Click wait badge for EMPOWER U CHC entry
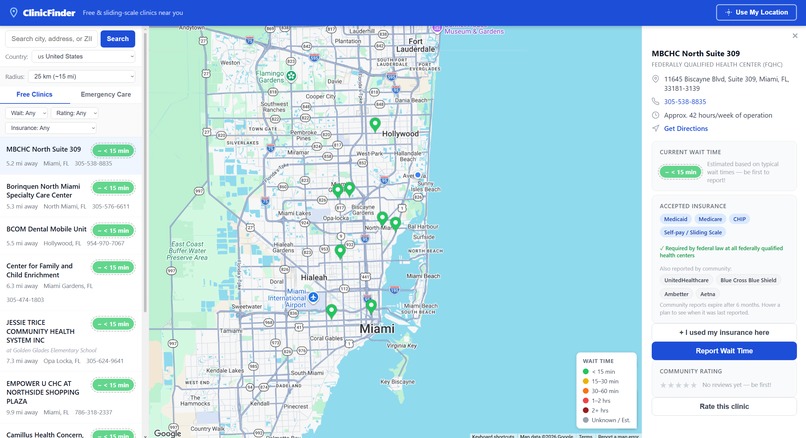This screenshot has width=806, height=438. (114, 385)
